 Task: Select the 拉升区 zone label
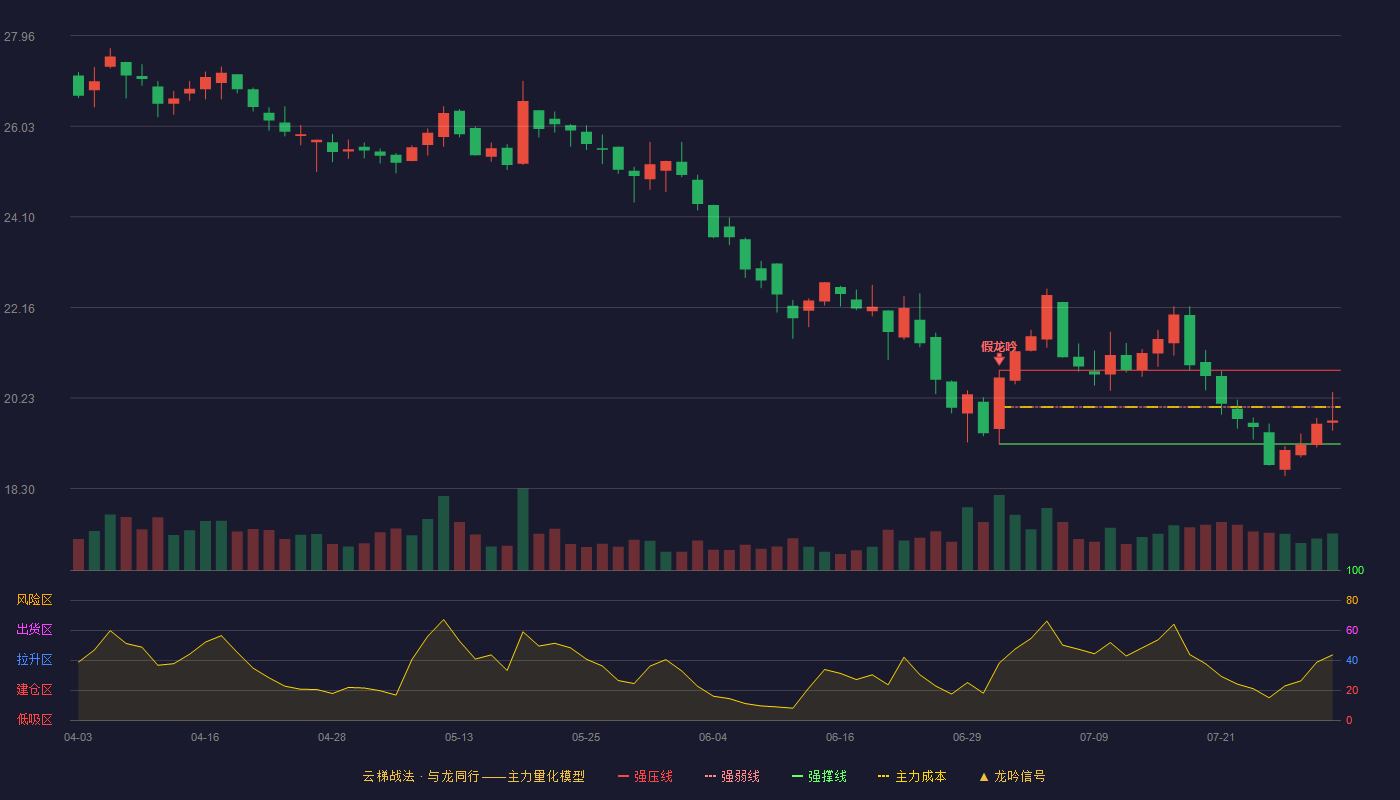pyautogui.click(x=34, y=660)
